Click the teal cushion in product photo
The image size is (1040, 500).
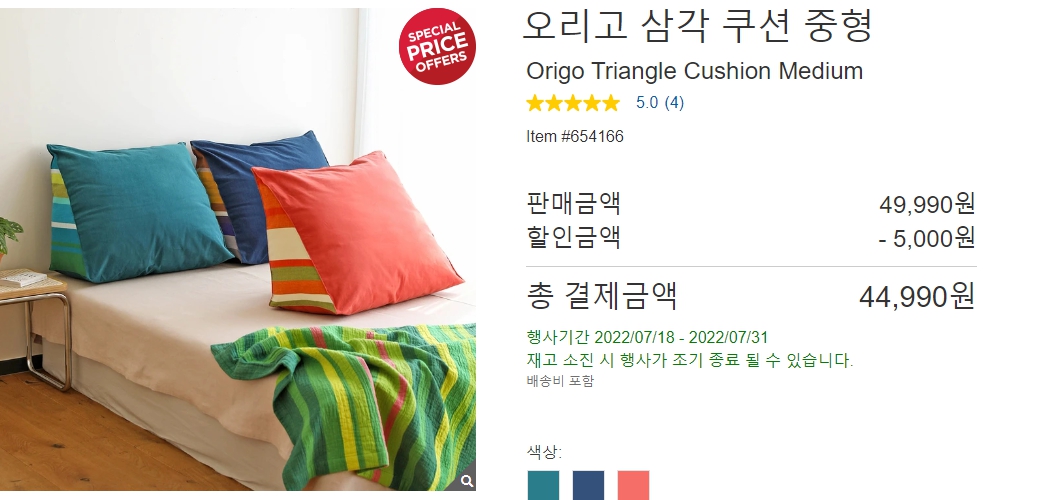140,212
